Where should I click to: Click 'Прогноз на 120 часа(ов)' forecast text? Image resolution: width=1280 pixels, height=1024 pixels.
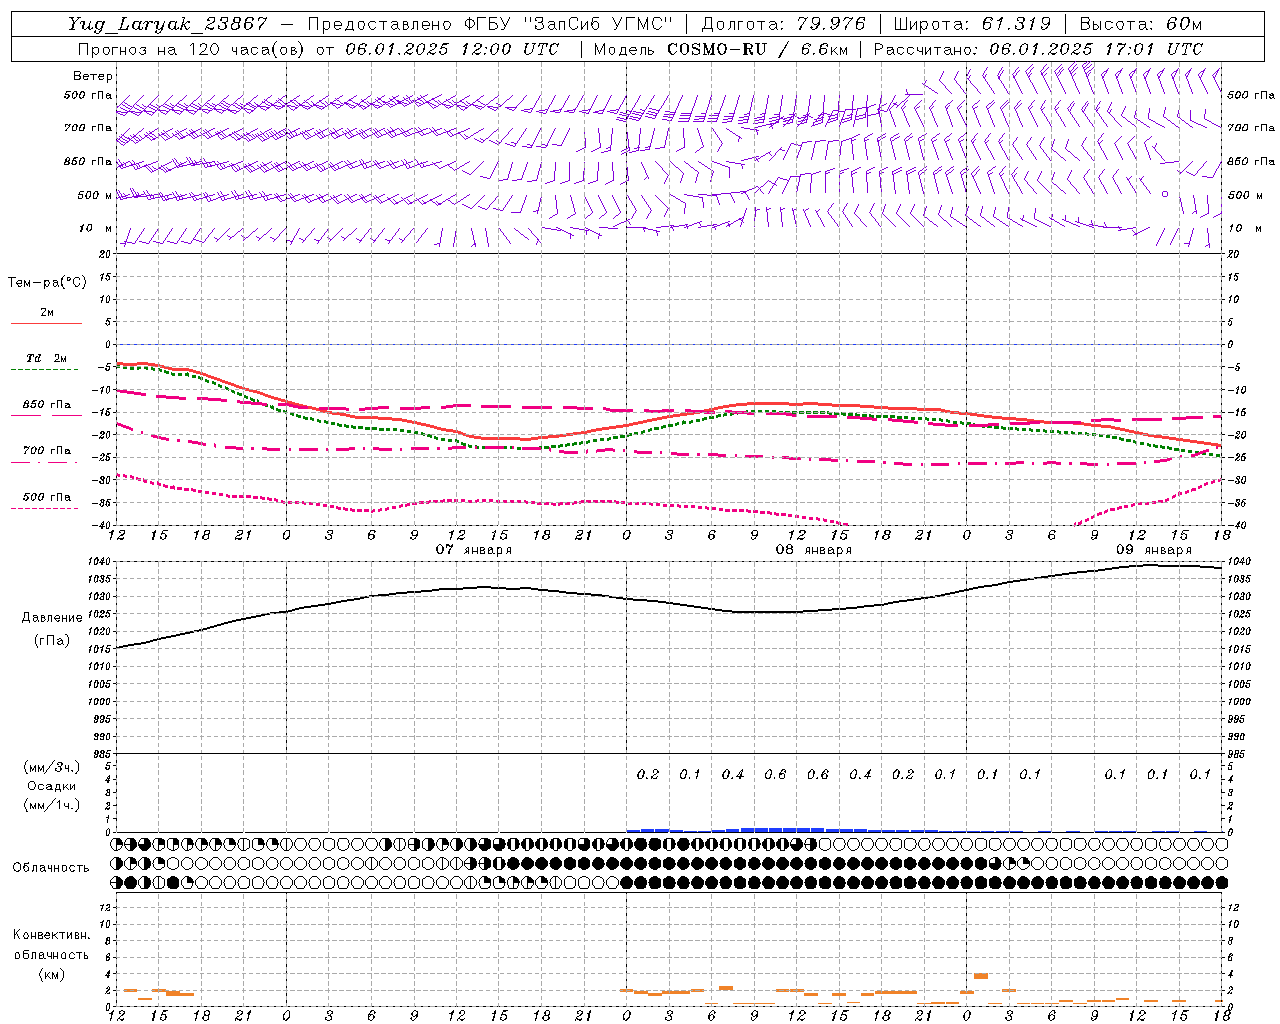point(190,49)
